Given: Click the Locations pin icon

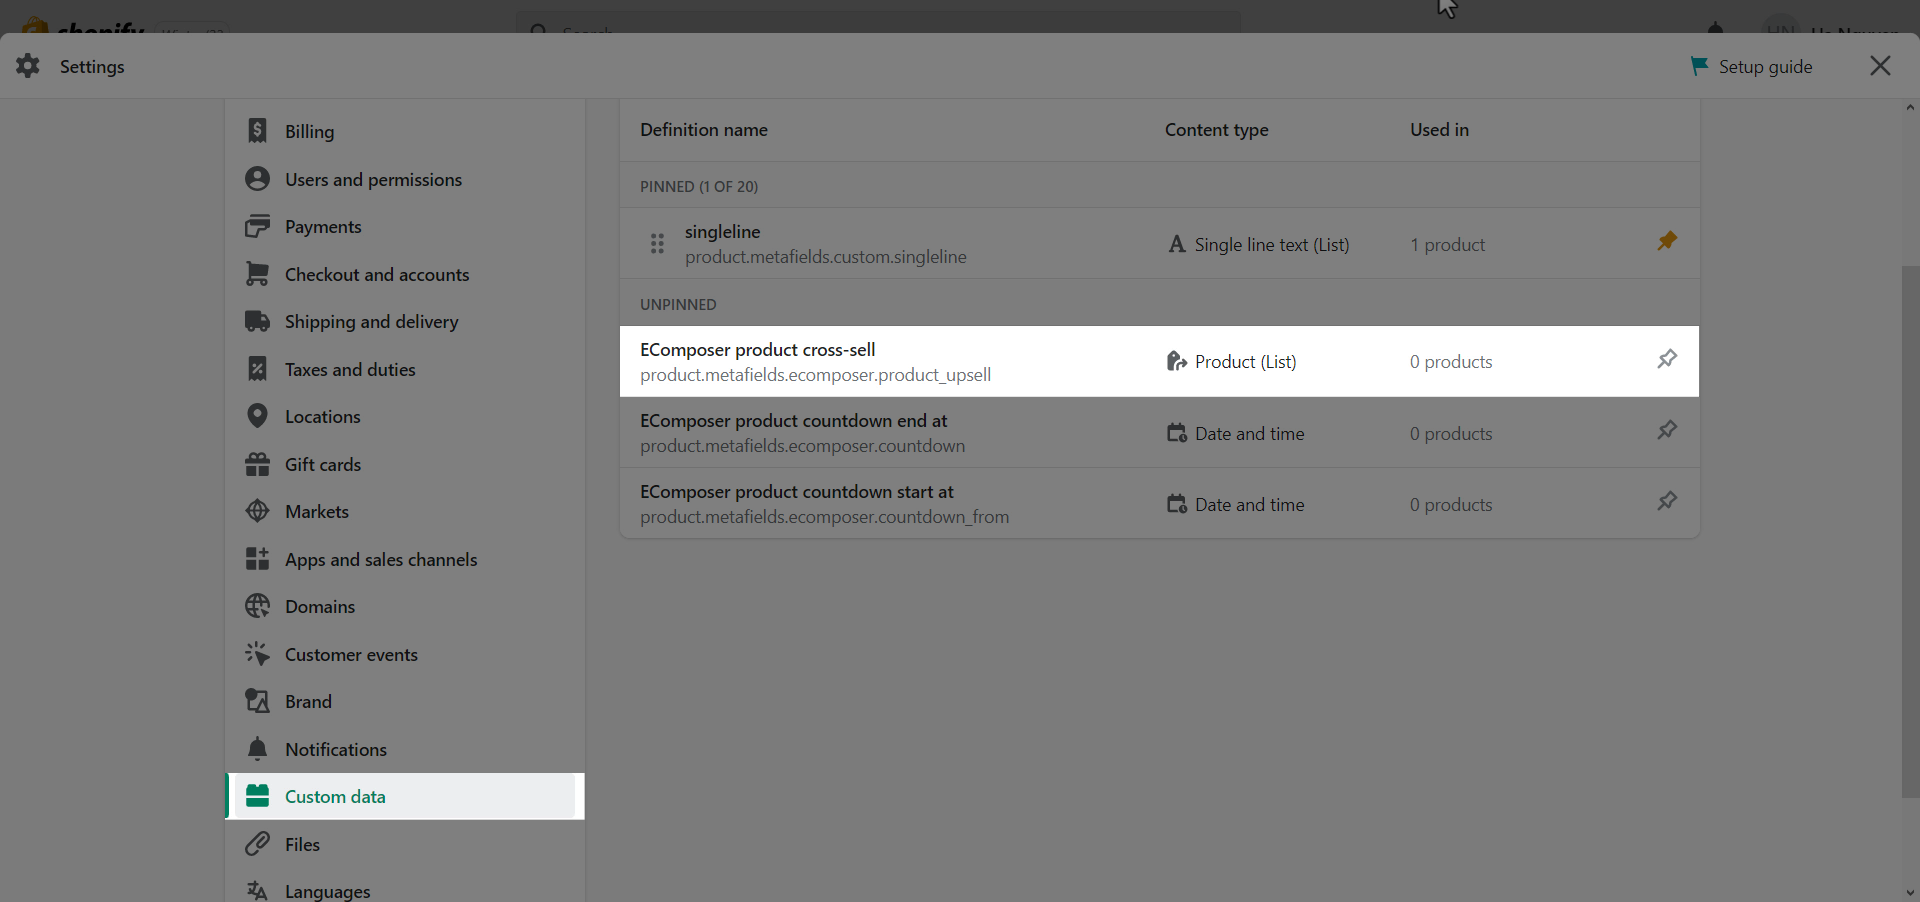Looking at the screenshot, I should [257, 416].
